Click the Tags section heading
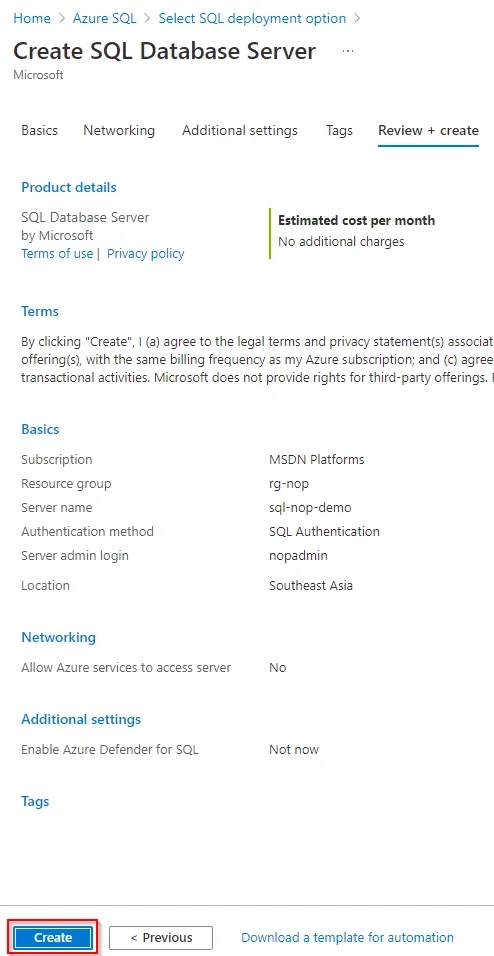The image size is (494, 956). (35, 801)
